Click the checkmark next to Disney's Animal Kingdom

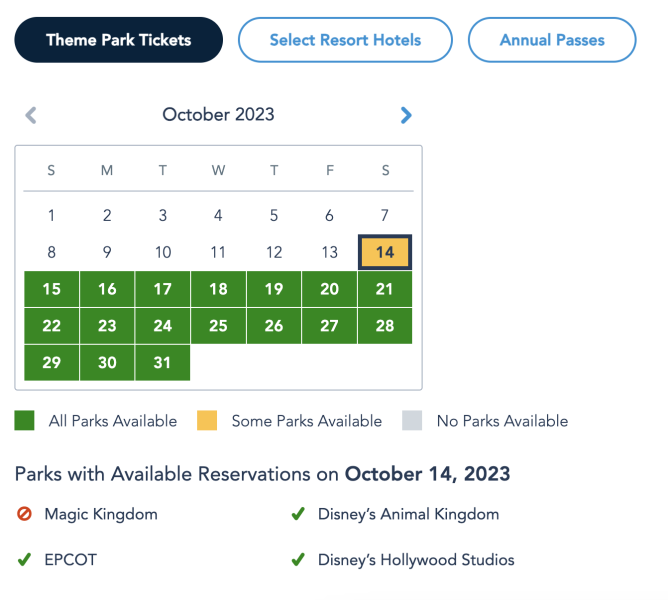pos(297,514)
